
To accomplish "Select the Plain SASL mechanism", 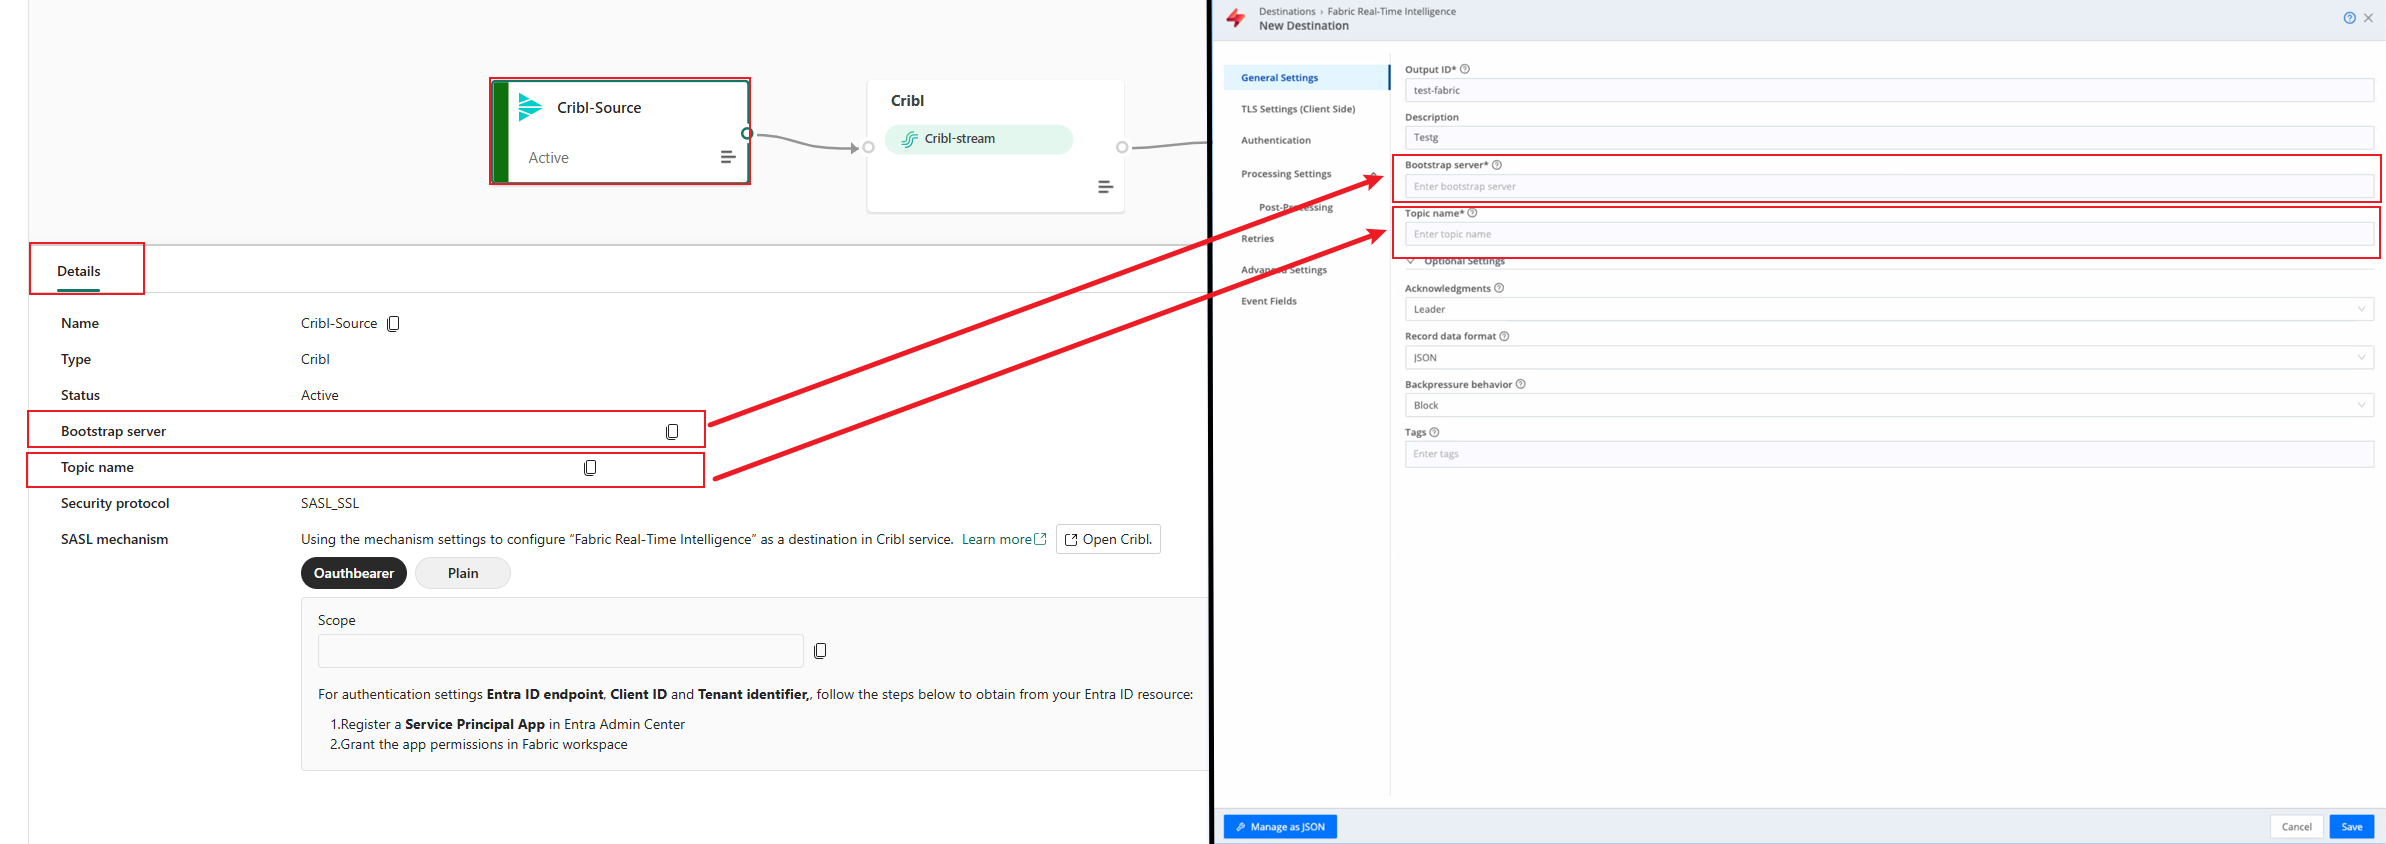I will click(x=463, y=573).
